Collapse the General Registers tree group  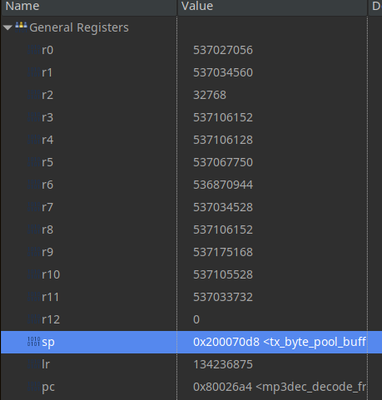(8, 28)
